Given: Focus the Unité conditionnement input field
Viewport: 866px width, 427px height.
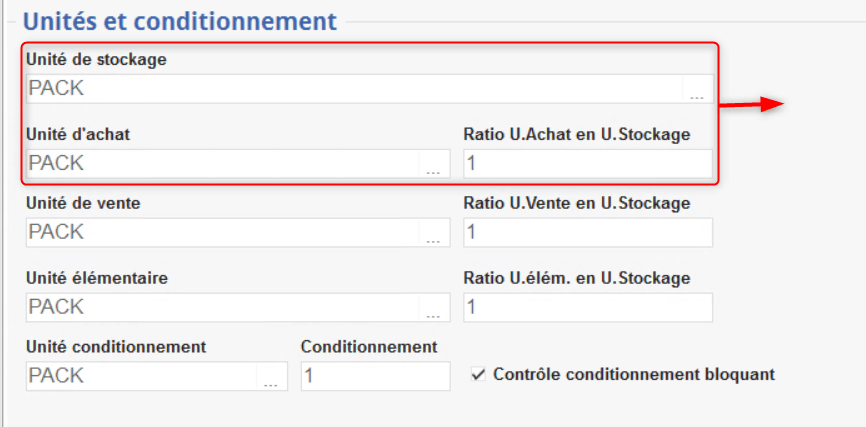Looking at the screenshot, I should 141,376.
